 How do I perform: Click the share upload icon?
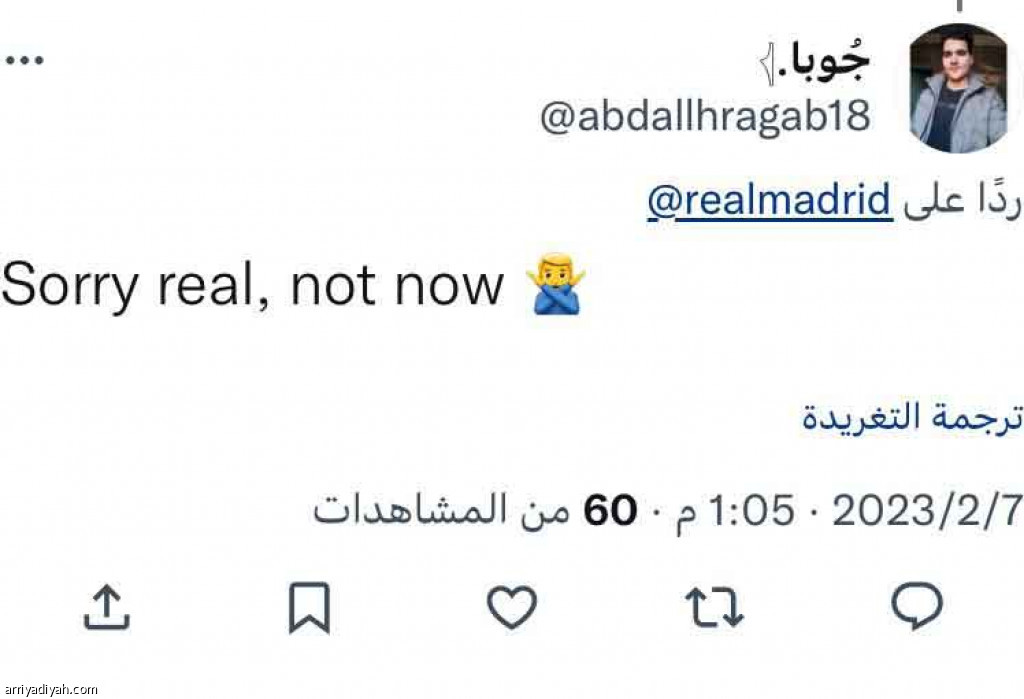click(106, 607)
